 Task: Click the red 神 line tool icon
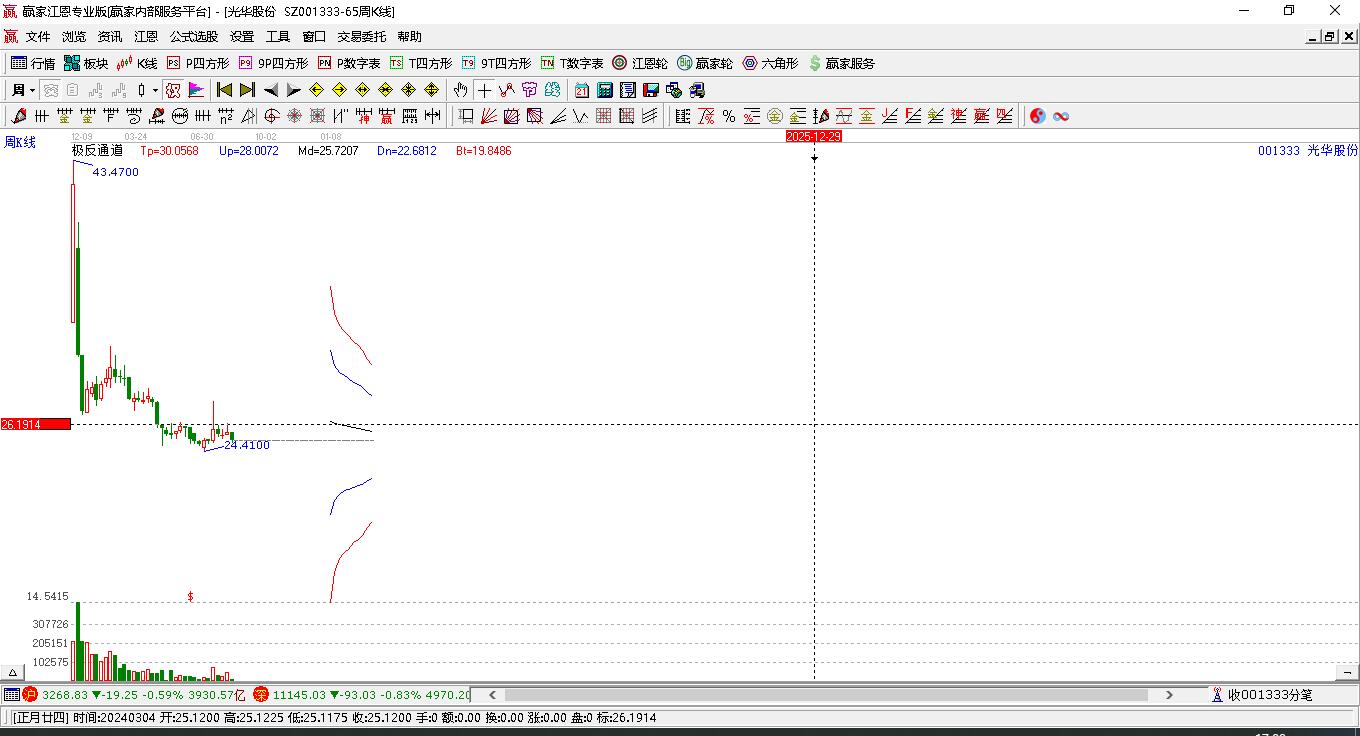click(x=364, y=116)
